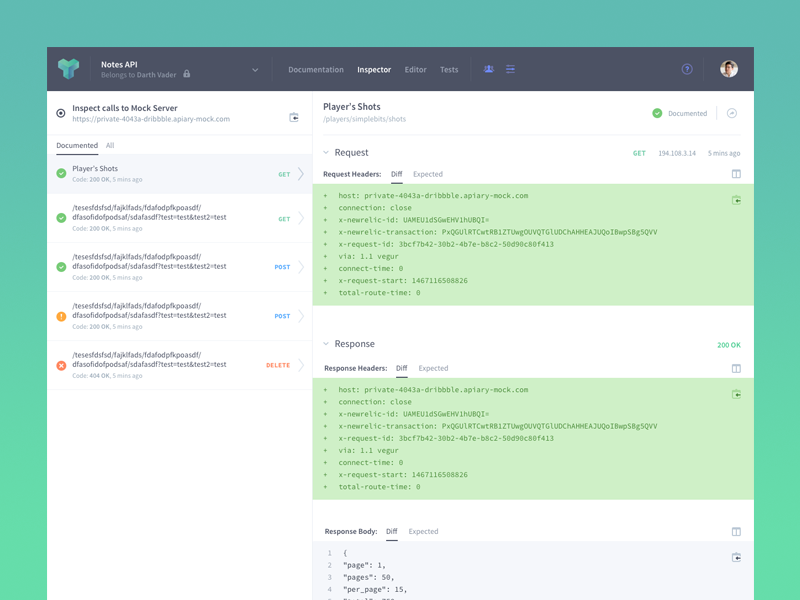Collapse the Response section

326,344
